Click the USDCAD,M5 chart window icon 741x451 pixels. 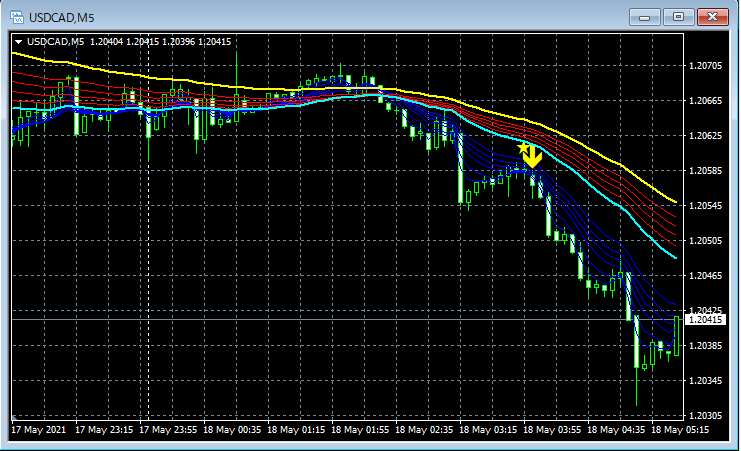(17, 17)
